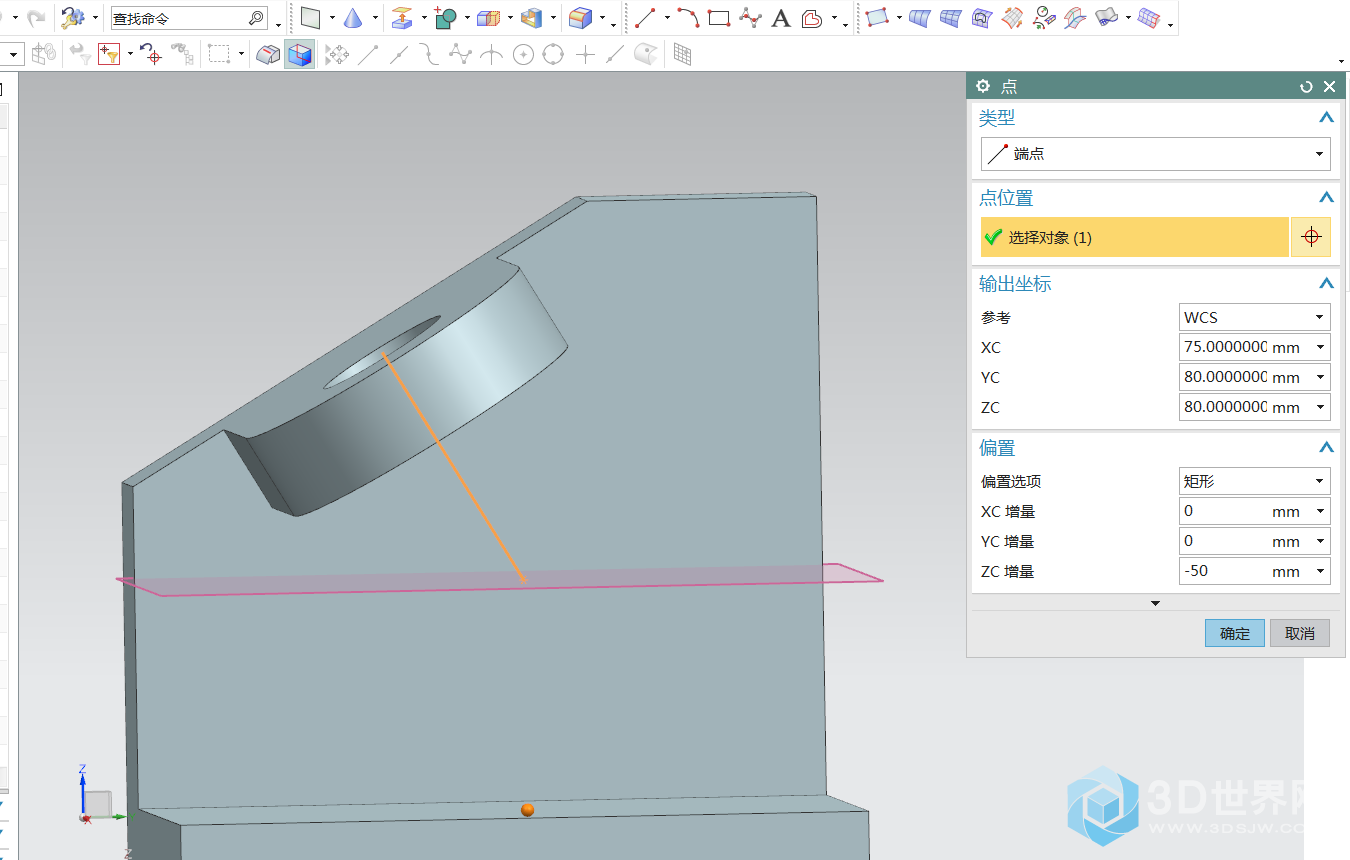Select the arc curve tool
The width and height of the screenshot is (1350, 860).
(x=688, y=18)
